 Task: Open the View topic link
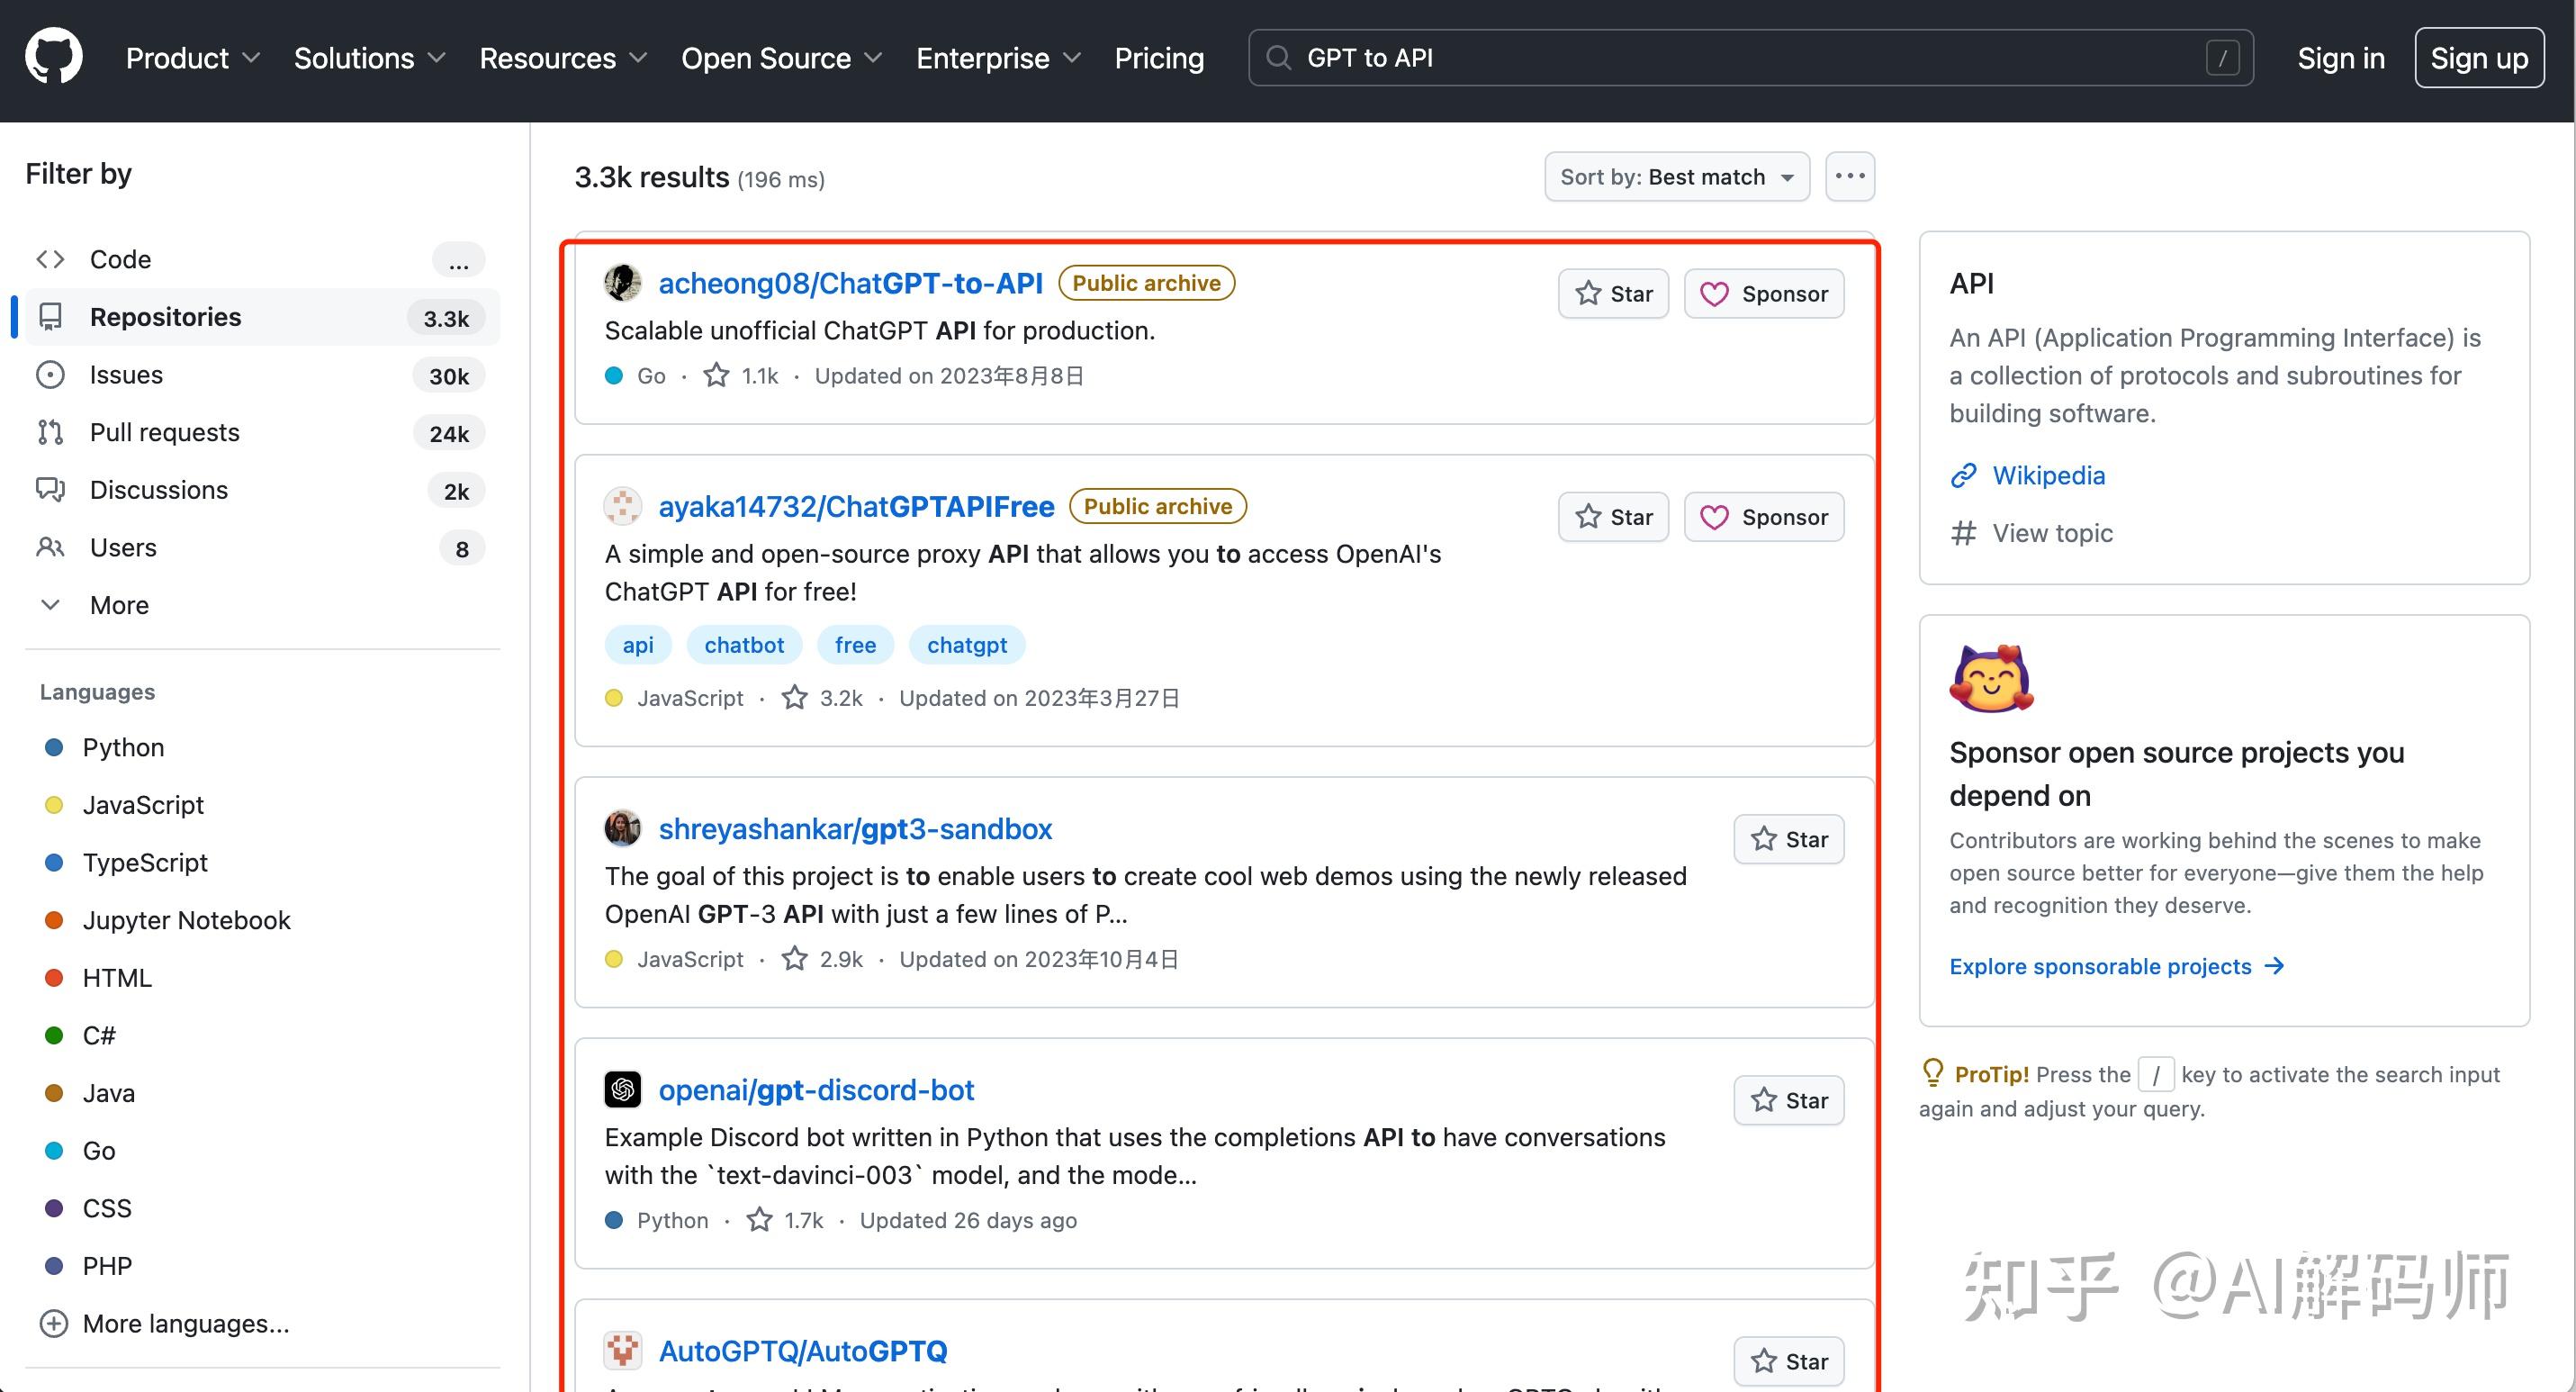click(2052, 533)
